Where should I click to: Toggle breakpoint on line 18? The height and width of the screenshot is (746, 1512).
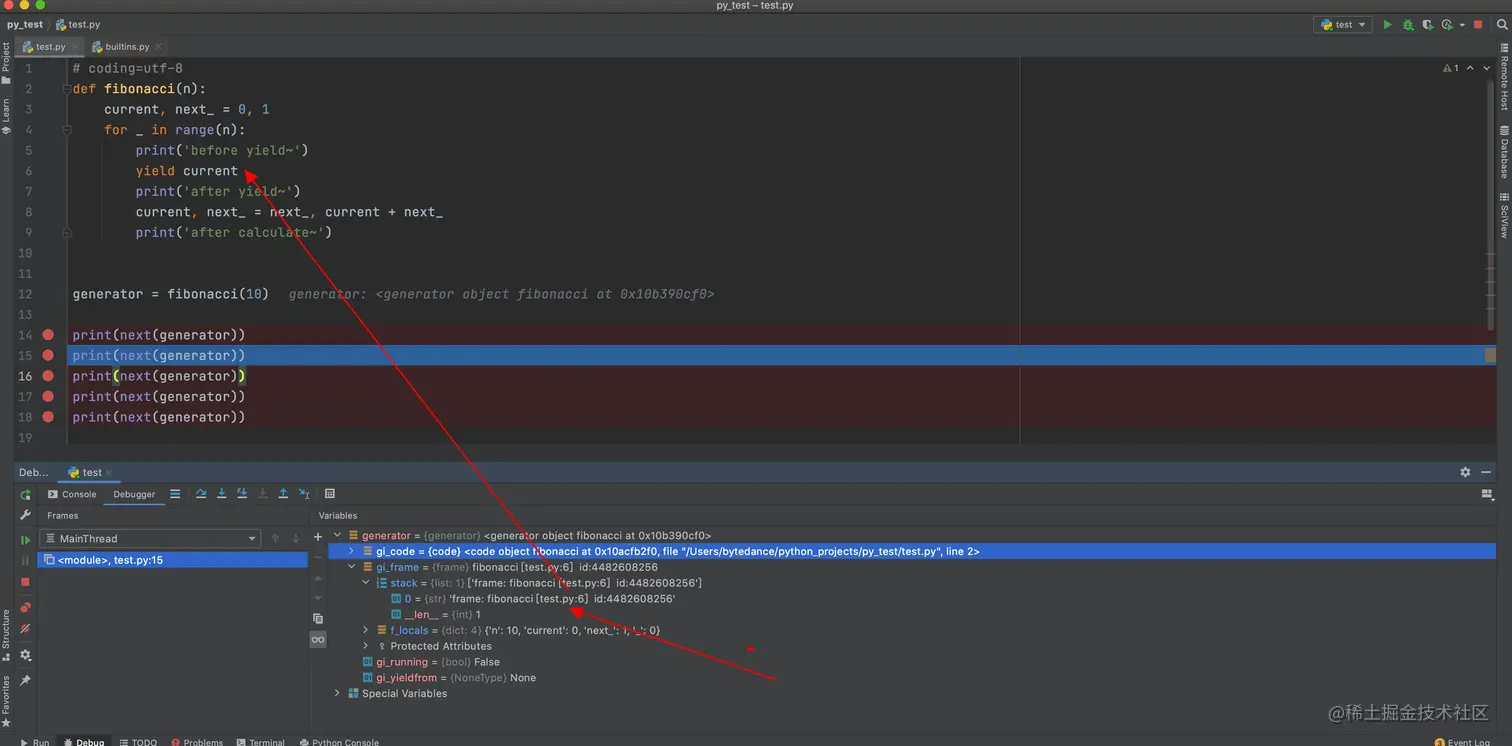pos(48,417)
